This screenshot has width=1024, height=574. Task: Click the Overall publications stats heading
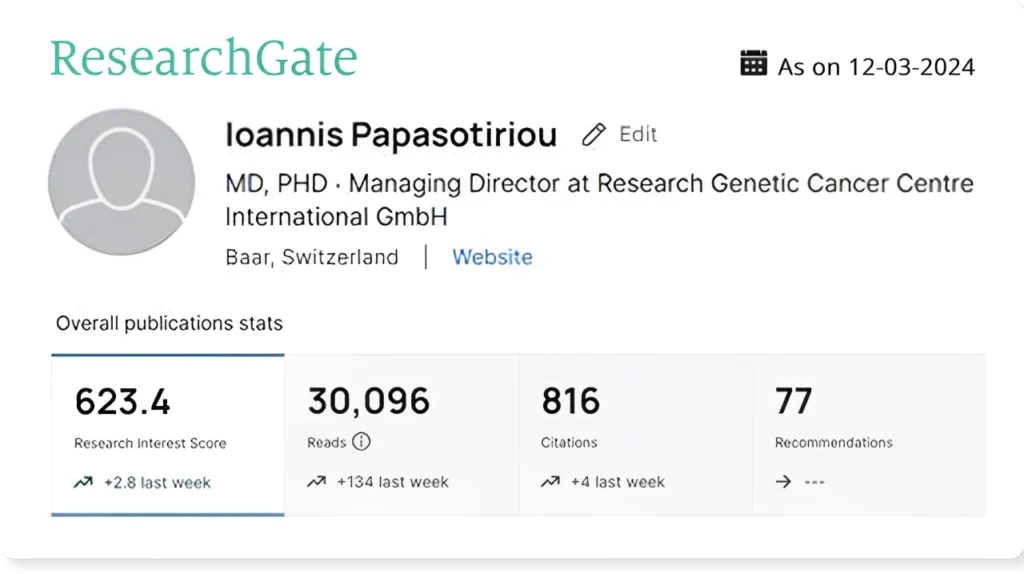coord(169,323)
